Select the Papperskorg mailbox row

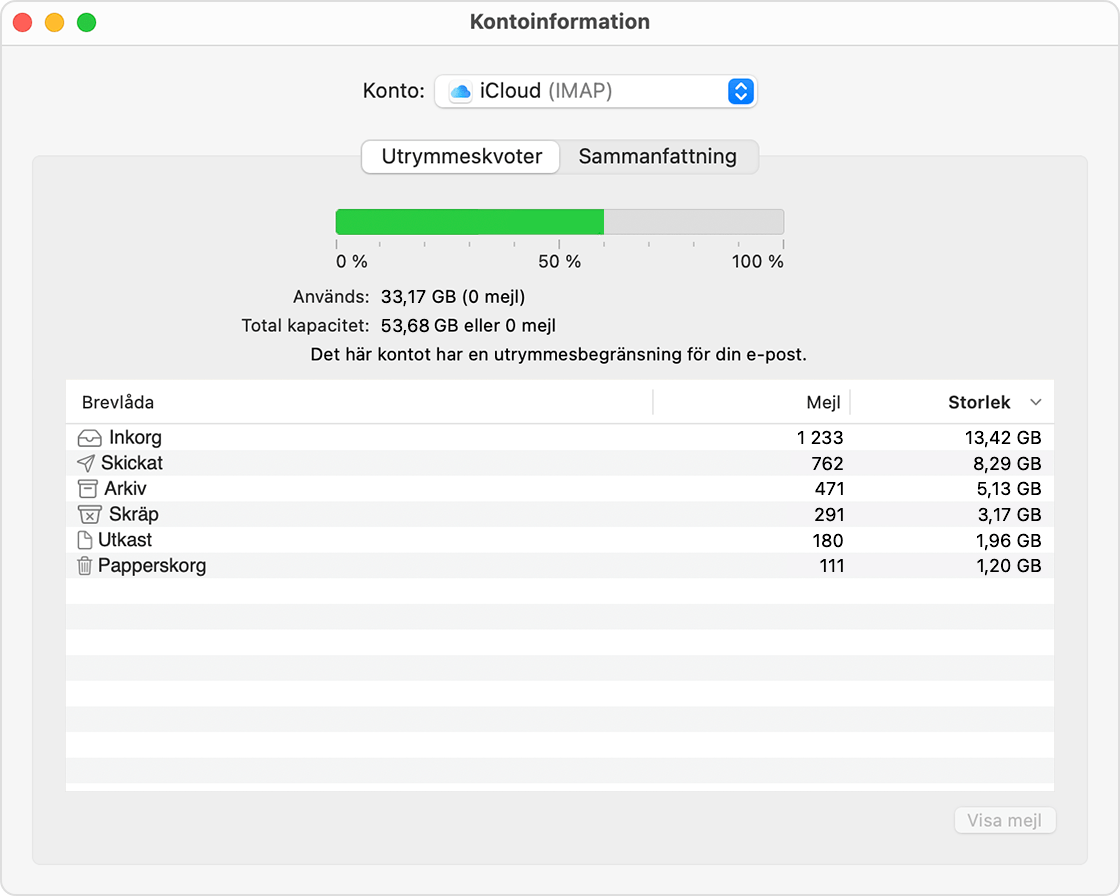pos(559,566)
